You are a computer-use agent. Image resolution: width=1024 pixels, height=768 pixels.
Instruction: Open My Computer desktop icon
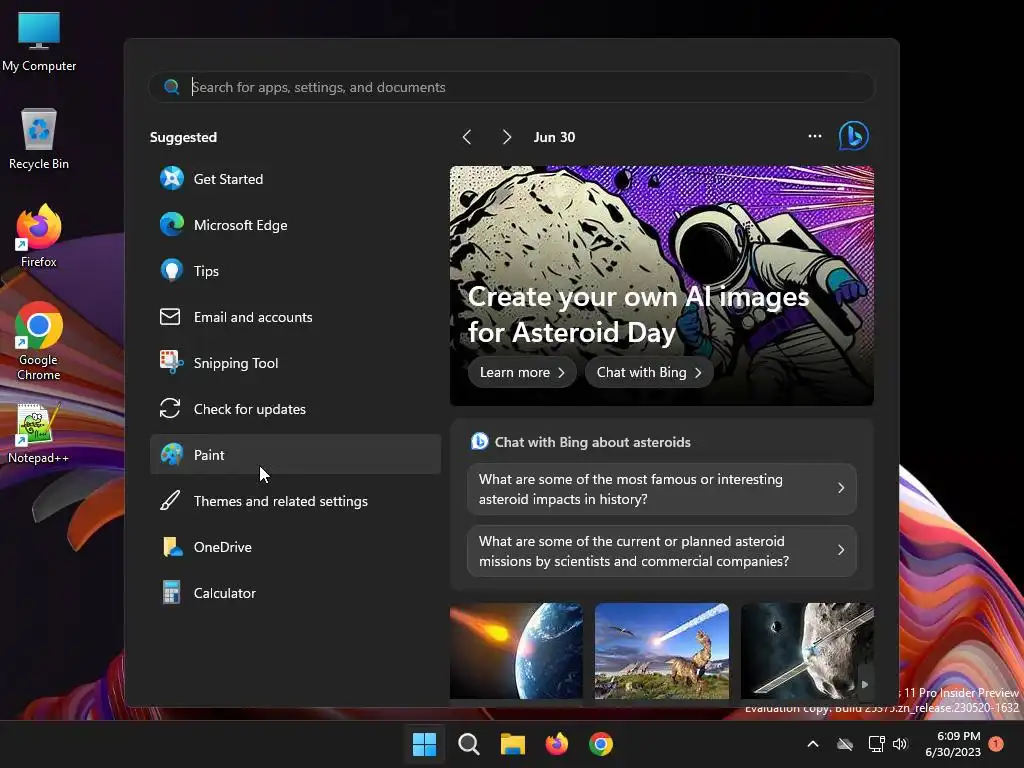39,42
